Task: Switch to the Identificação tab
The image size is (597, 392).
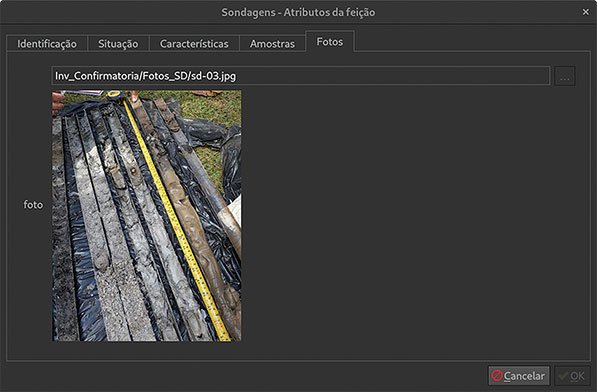Action: click(47, 44)
